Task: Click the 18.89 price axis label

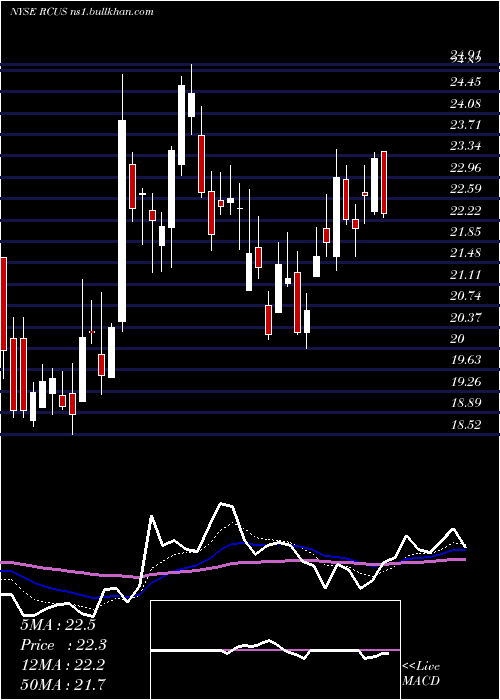Action: tap(466, 403)
